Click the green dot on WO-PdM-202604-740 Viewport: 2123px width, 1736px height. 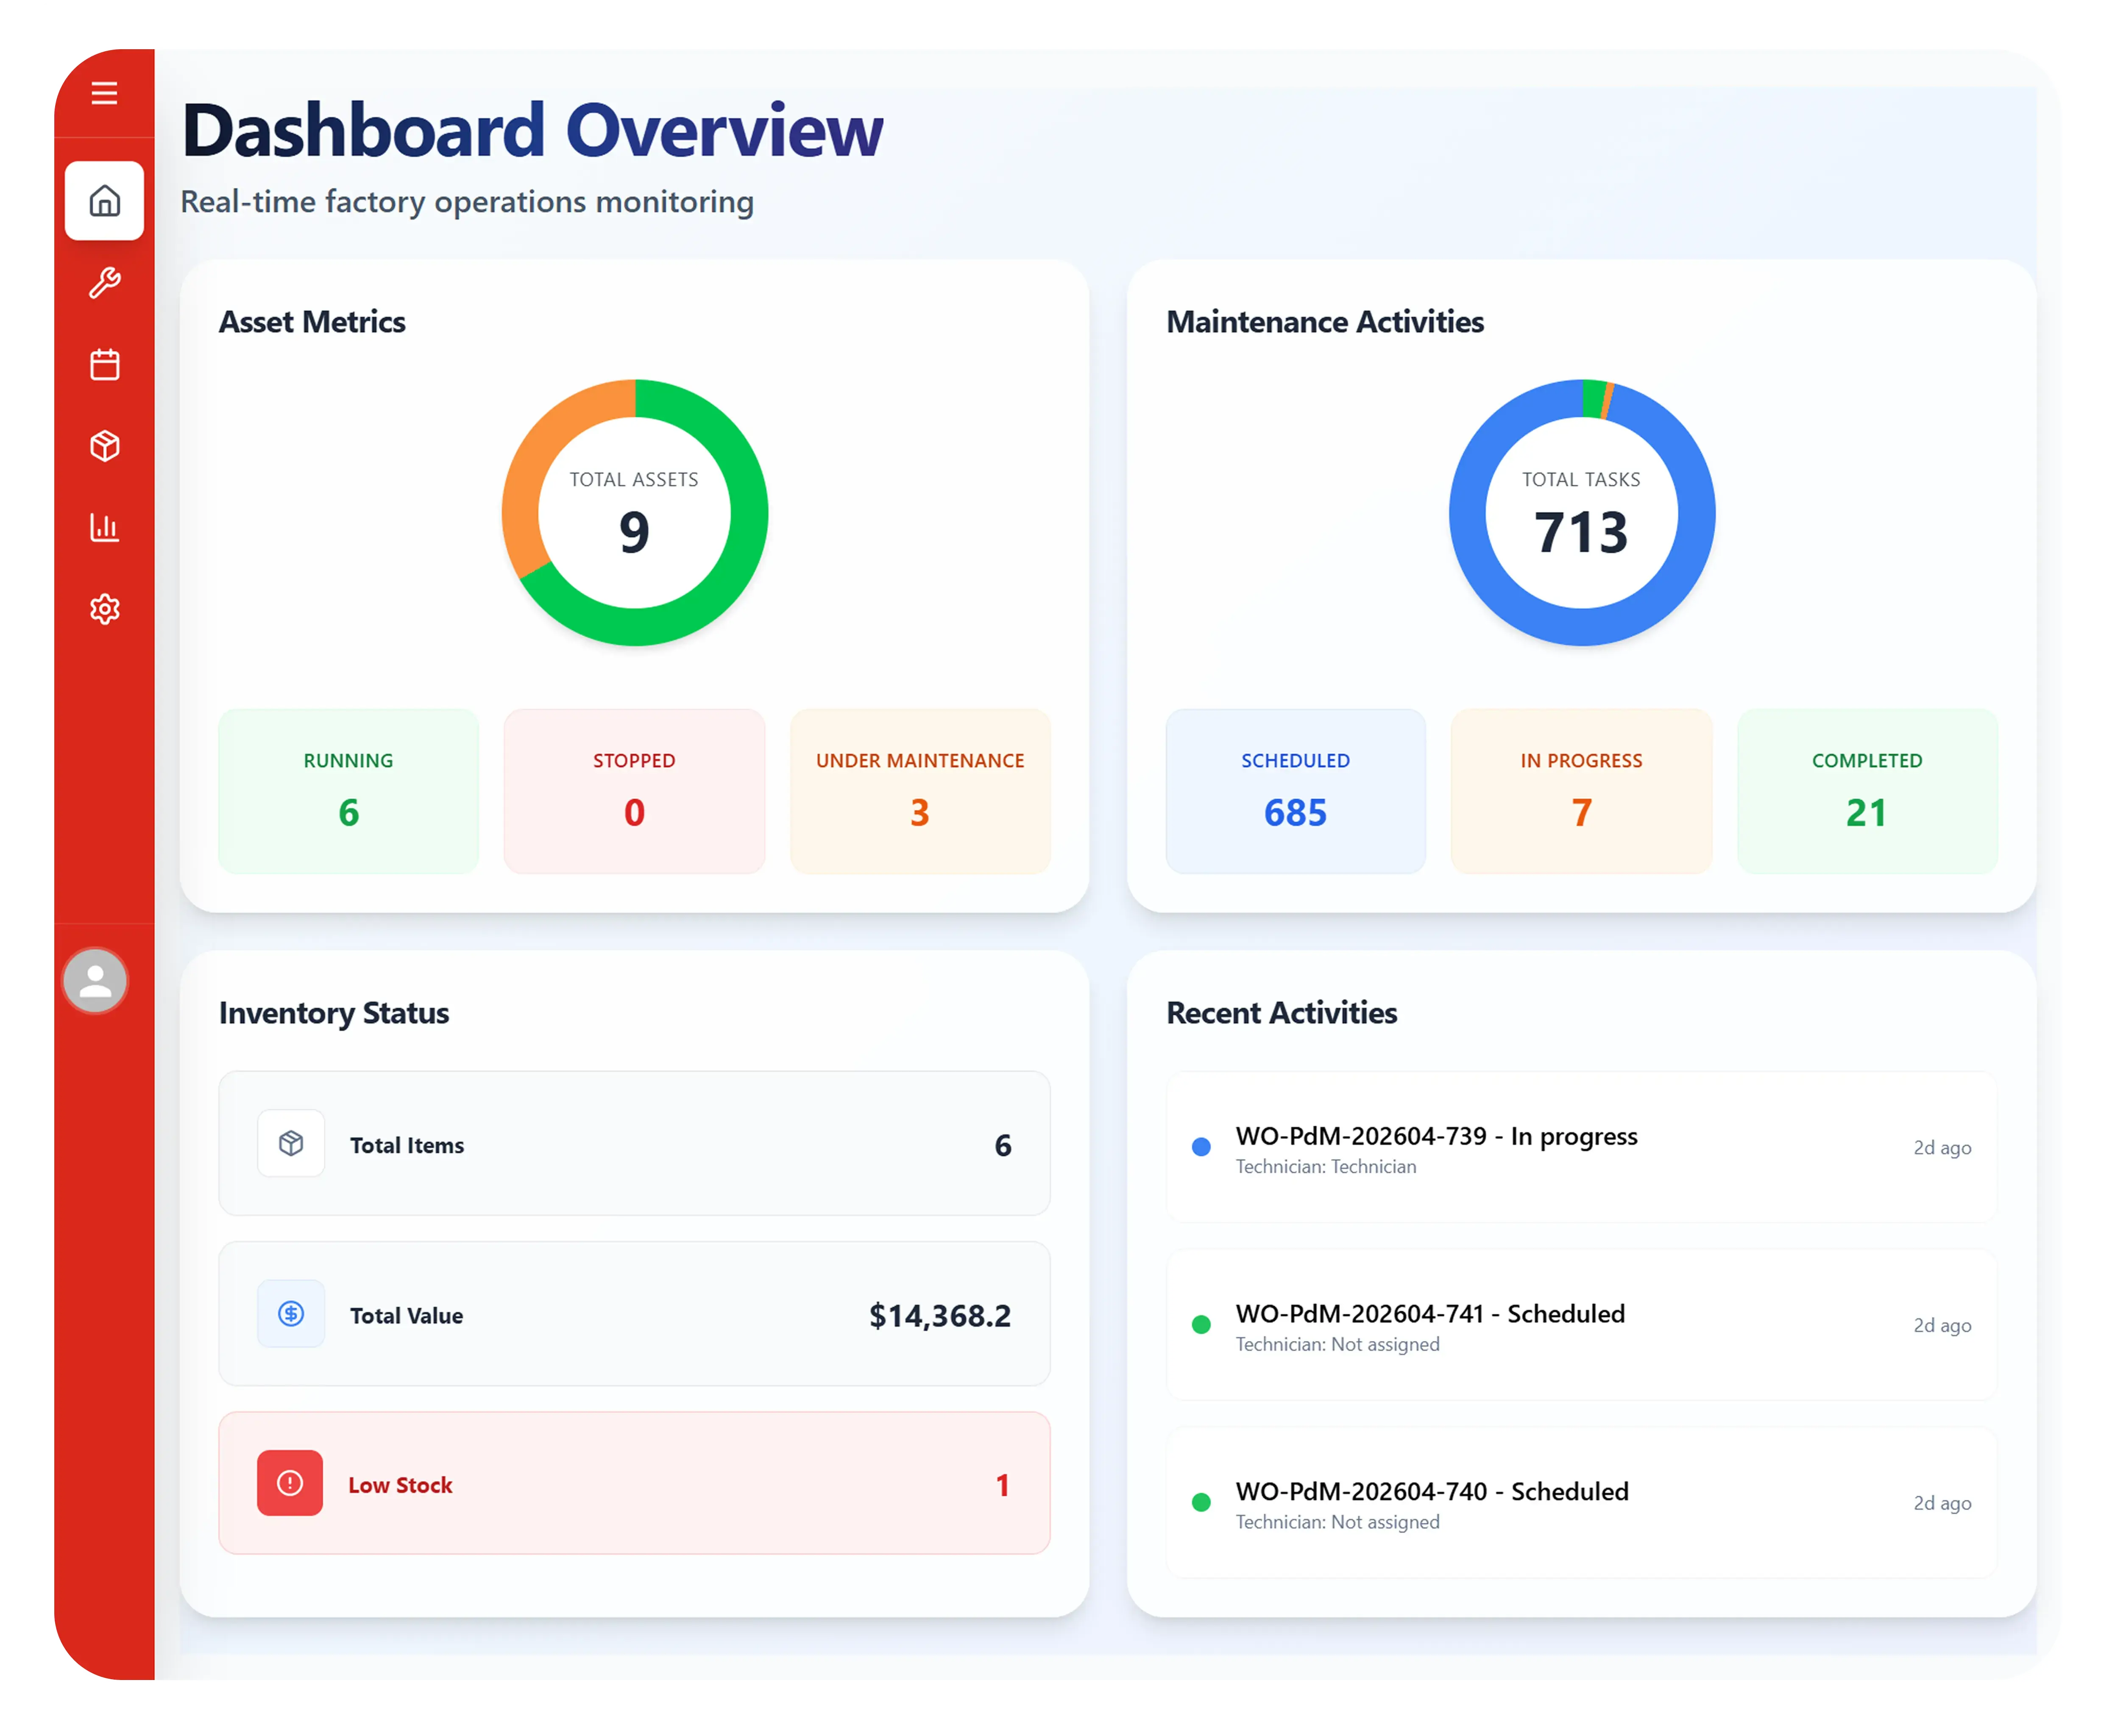coord(1201,1502)
